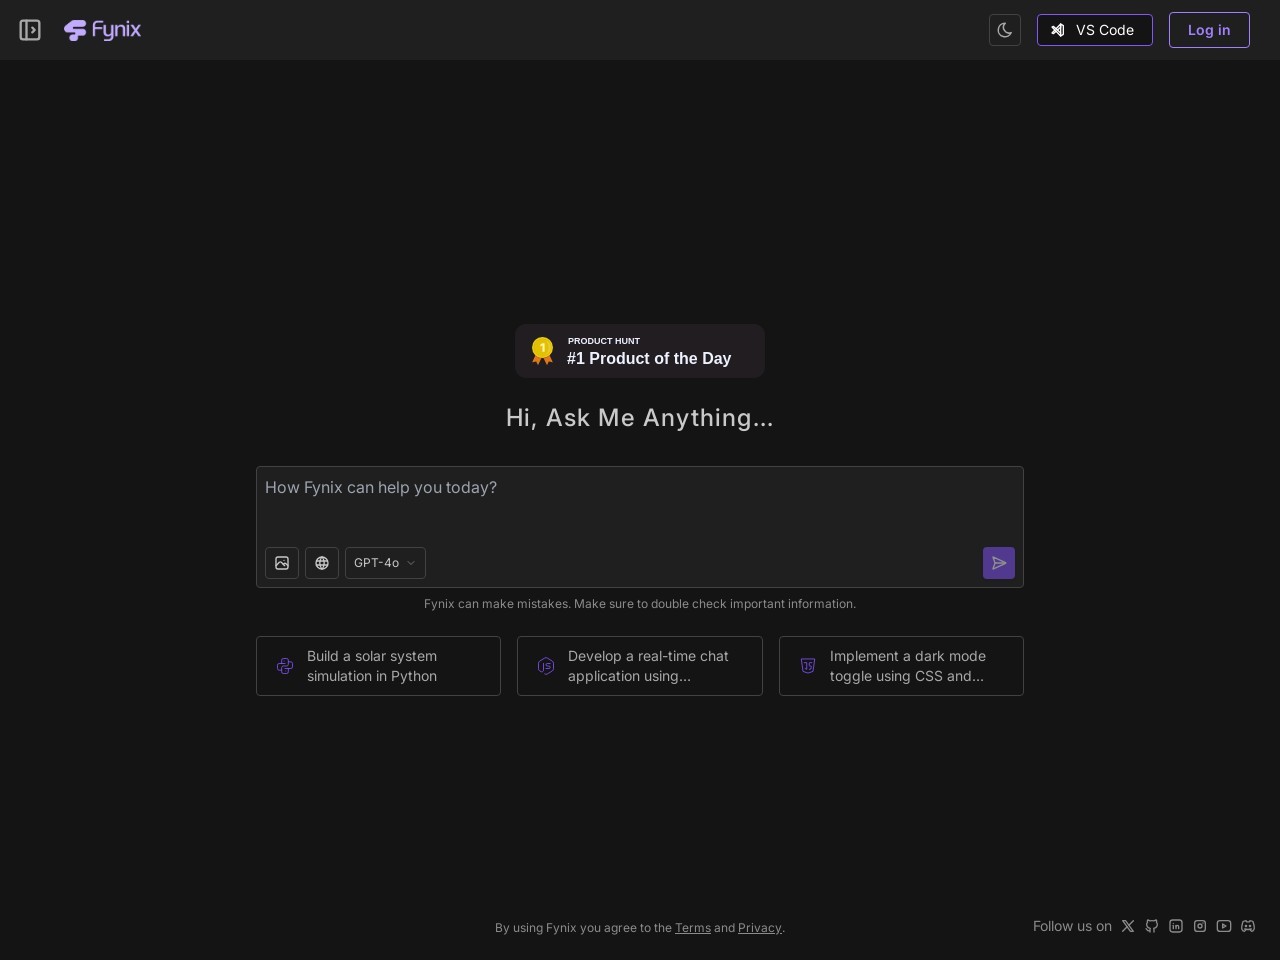This screenshot has width=1280, height=960.
Task: Open the GitHub social icon
Action: pyautogui.click(x=1152, y=926)
